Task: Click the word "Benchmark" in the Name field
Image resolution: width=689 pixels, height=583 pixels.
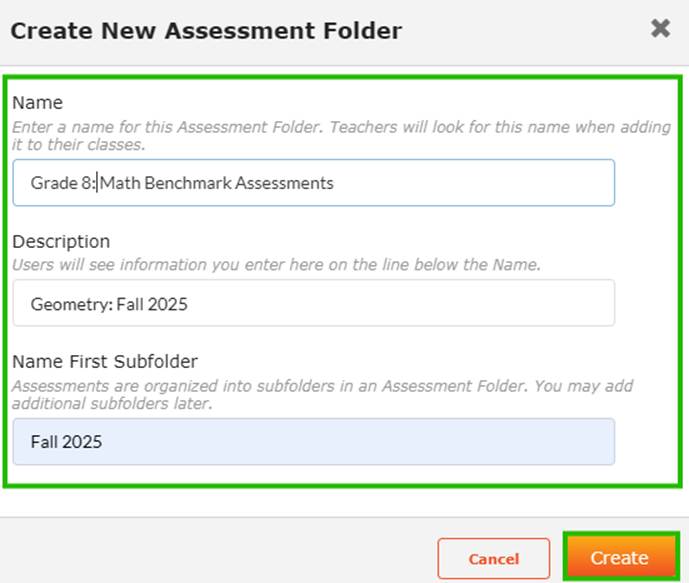Action: (x=185, y=183)
